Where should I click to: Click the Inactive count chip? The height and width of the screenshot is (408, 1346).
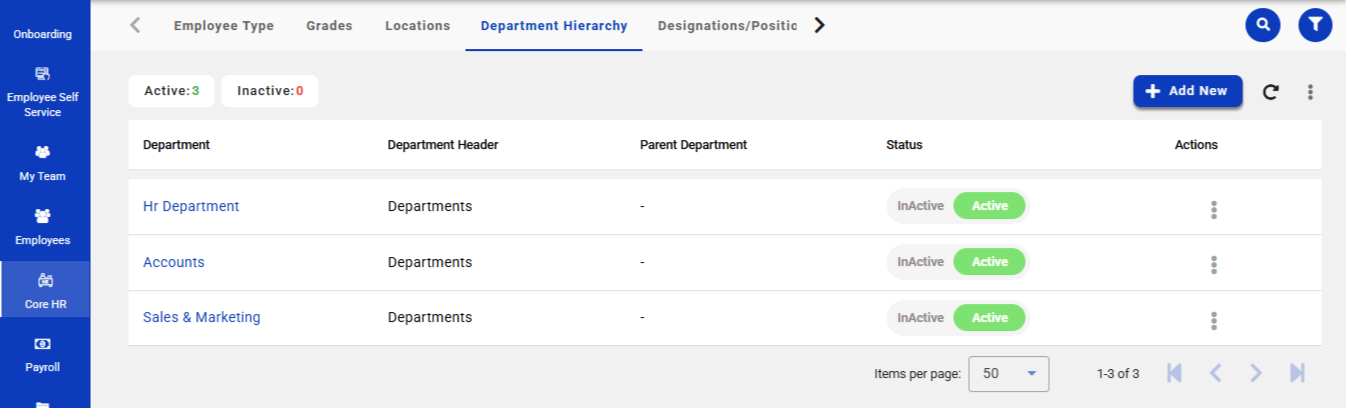pos(269,91)
